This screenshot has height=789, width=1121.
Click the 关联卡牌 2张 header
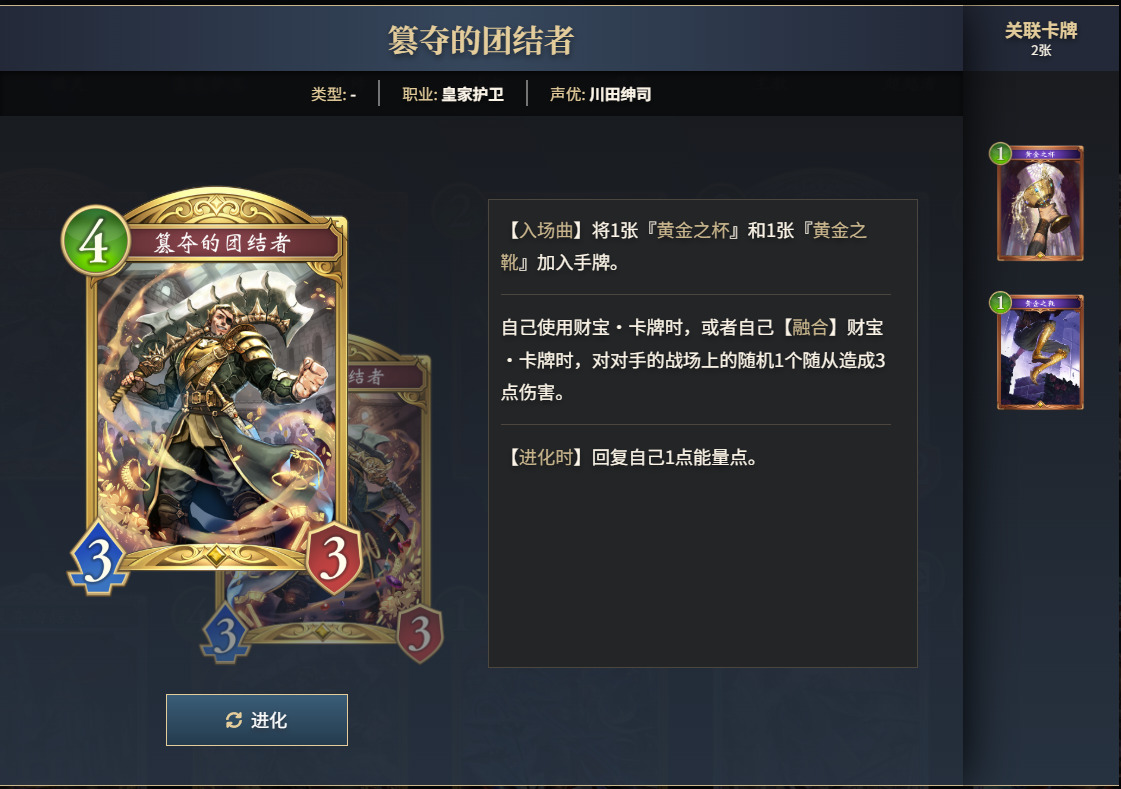tap(1041, 39)
